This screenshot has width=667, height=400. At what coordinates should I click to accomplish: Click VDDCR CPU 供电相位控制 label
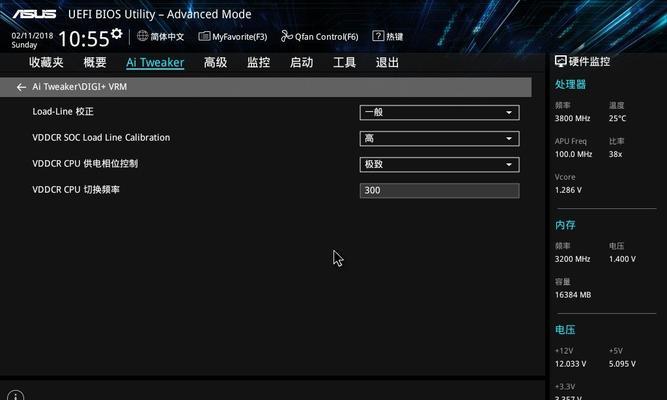85,163
